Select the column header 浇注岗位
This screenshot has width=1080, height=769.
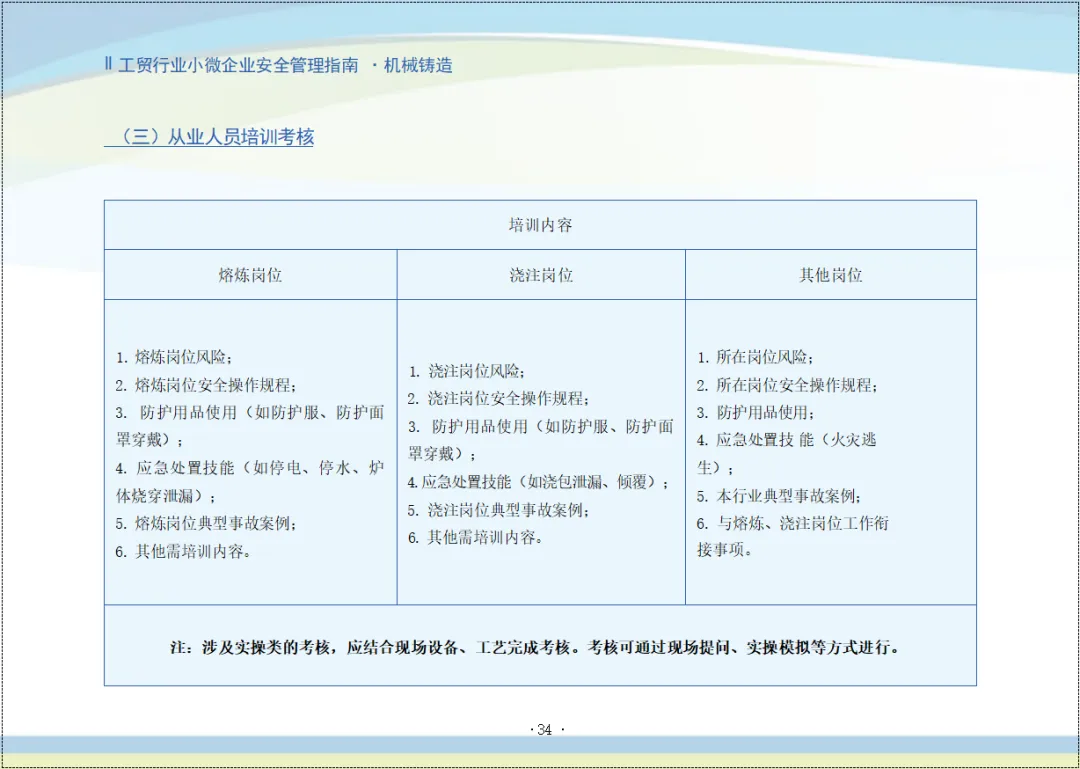pyautogui.click(x=541, y=275)
